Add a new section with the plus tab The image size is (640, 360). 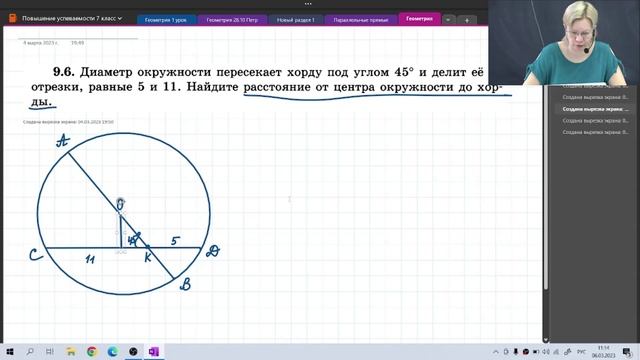point(467,20)
